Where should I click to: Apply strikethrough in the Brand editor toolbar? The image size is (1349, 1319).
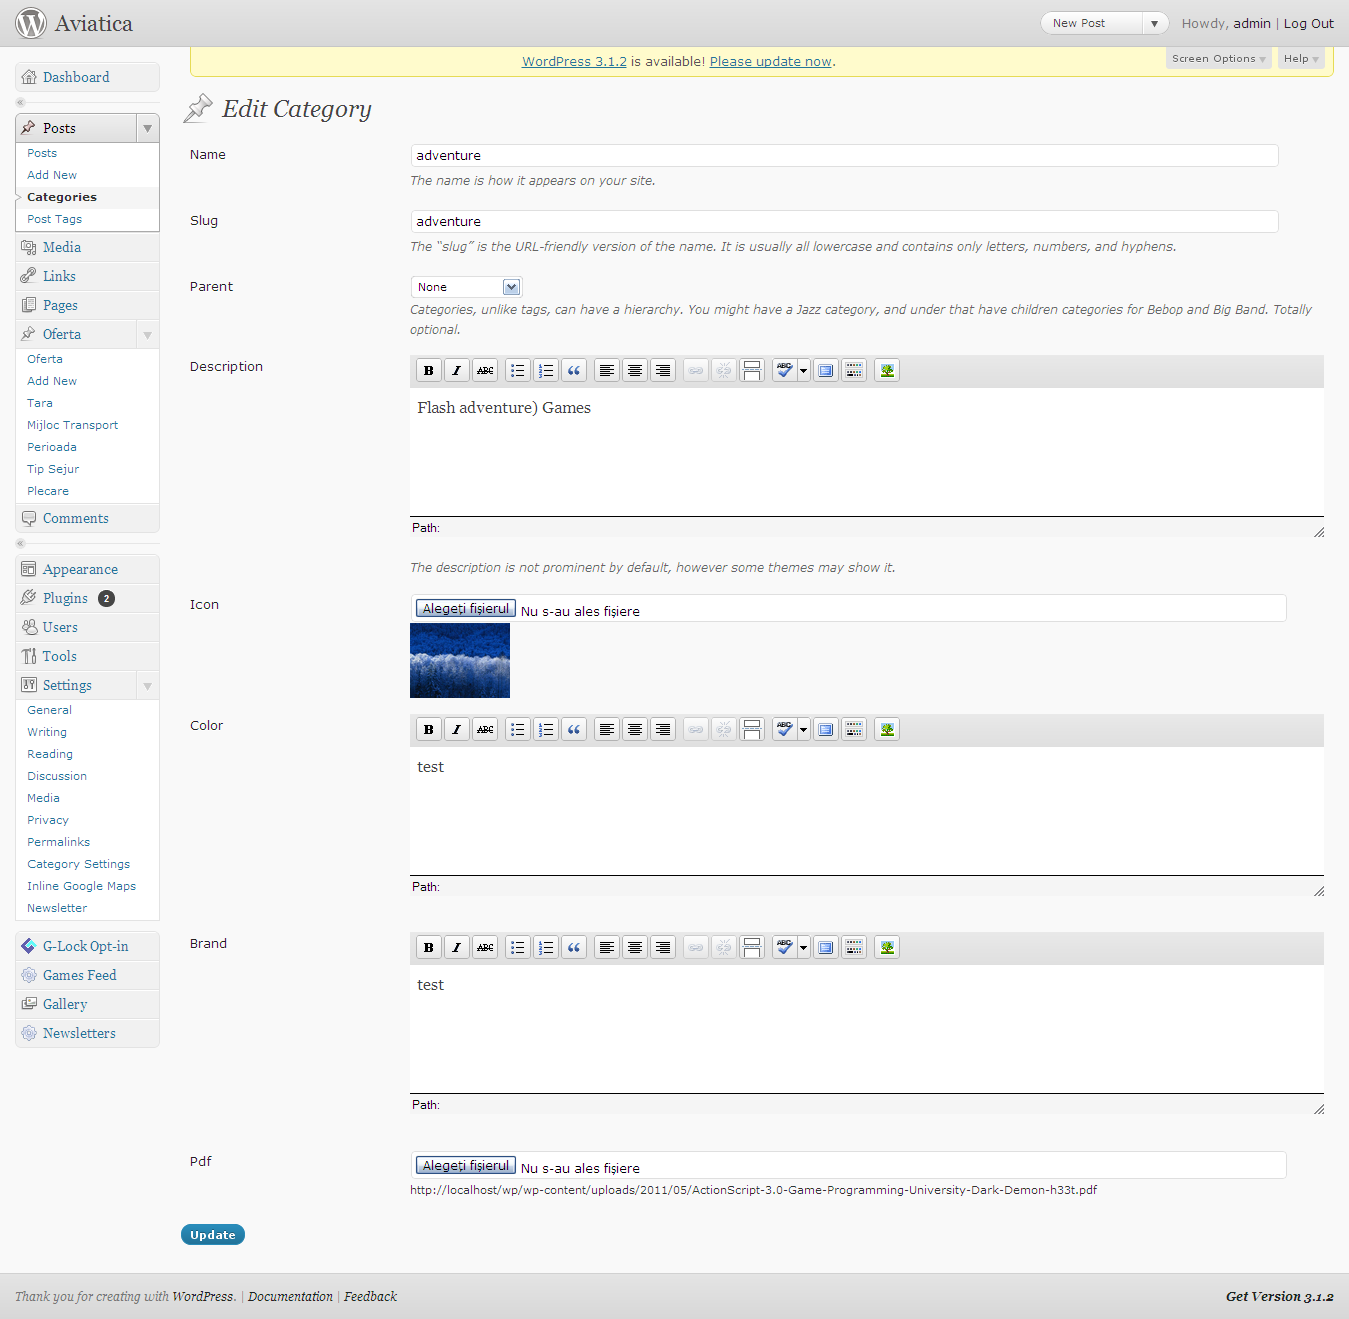pos(485,948)
